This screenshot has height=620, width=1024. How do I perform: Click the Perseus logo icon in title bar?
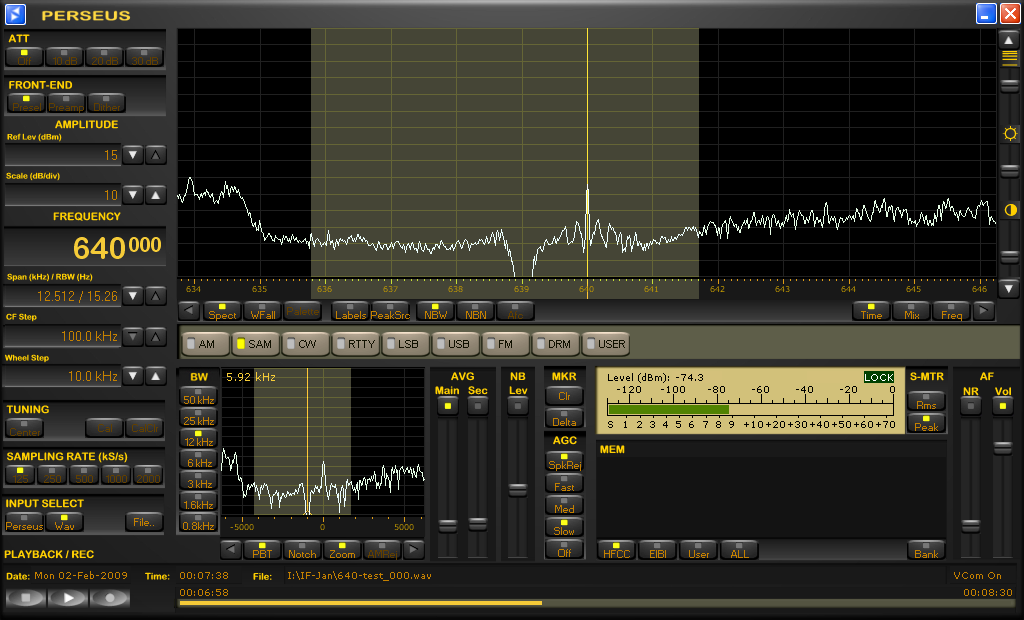point(15,14)
